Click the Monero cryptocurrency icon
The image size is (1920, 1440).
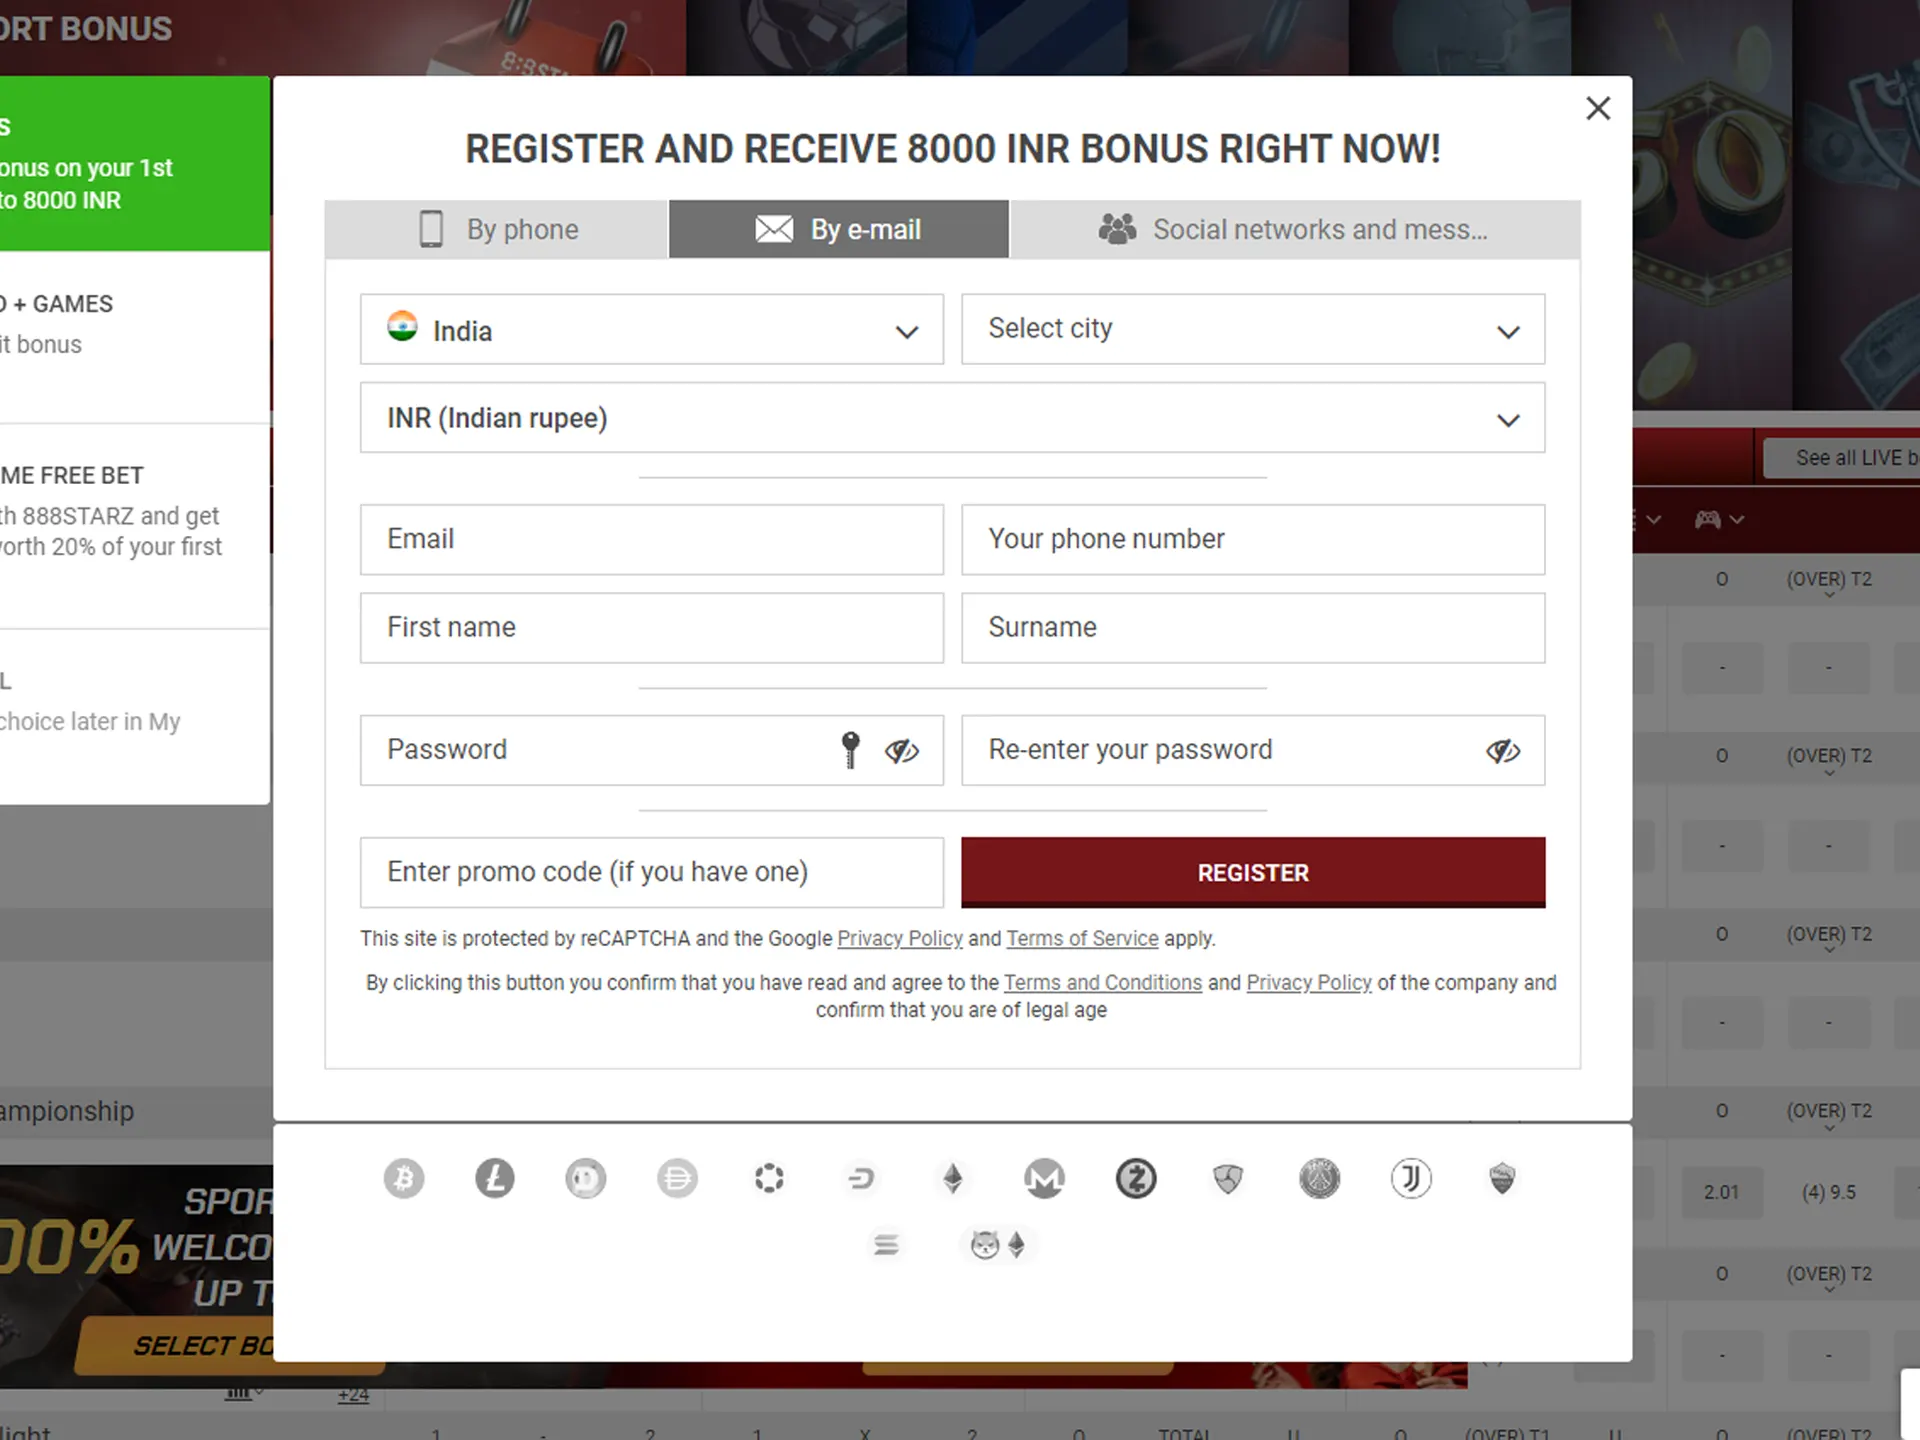(1045, 1178)
